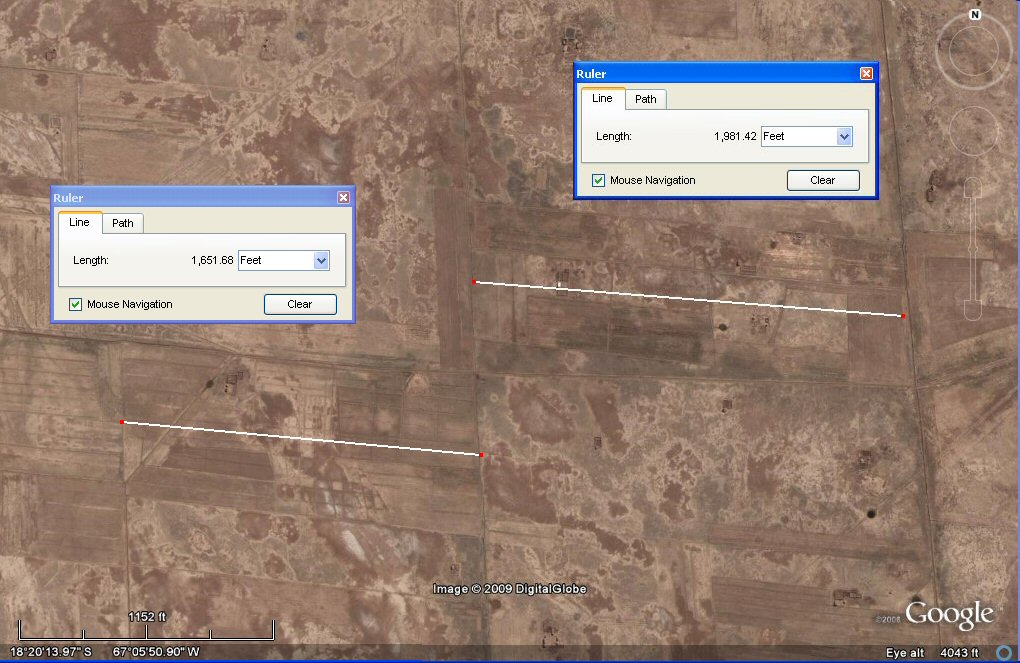
Task: Click the Google logo watermark
Action: click(x=949, y=614)
